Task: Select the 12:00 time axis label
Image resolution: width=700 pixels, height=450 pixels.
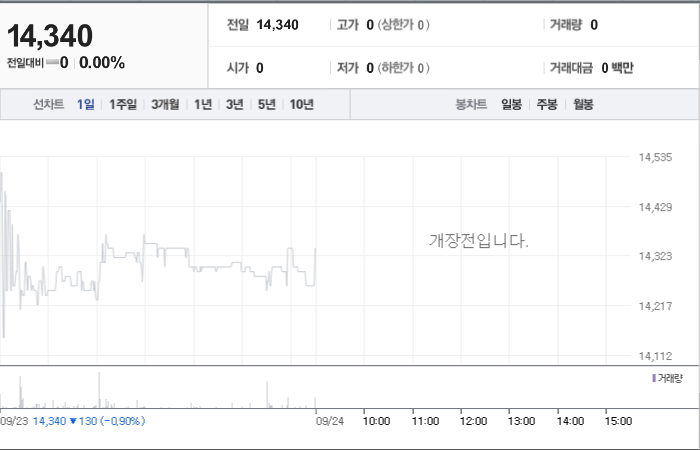Action: [x=473, y=421]
